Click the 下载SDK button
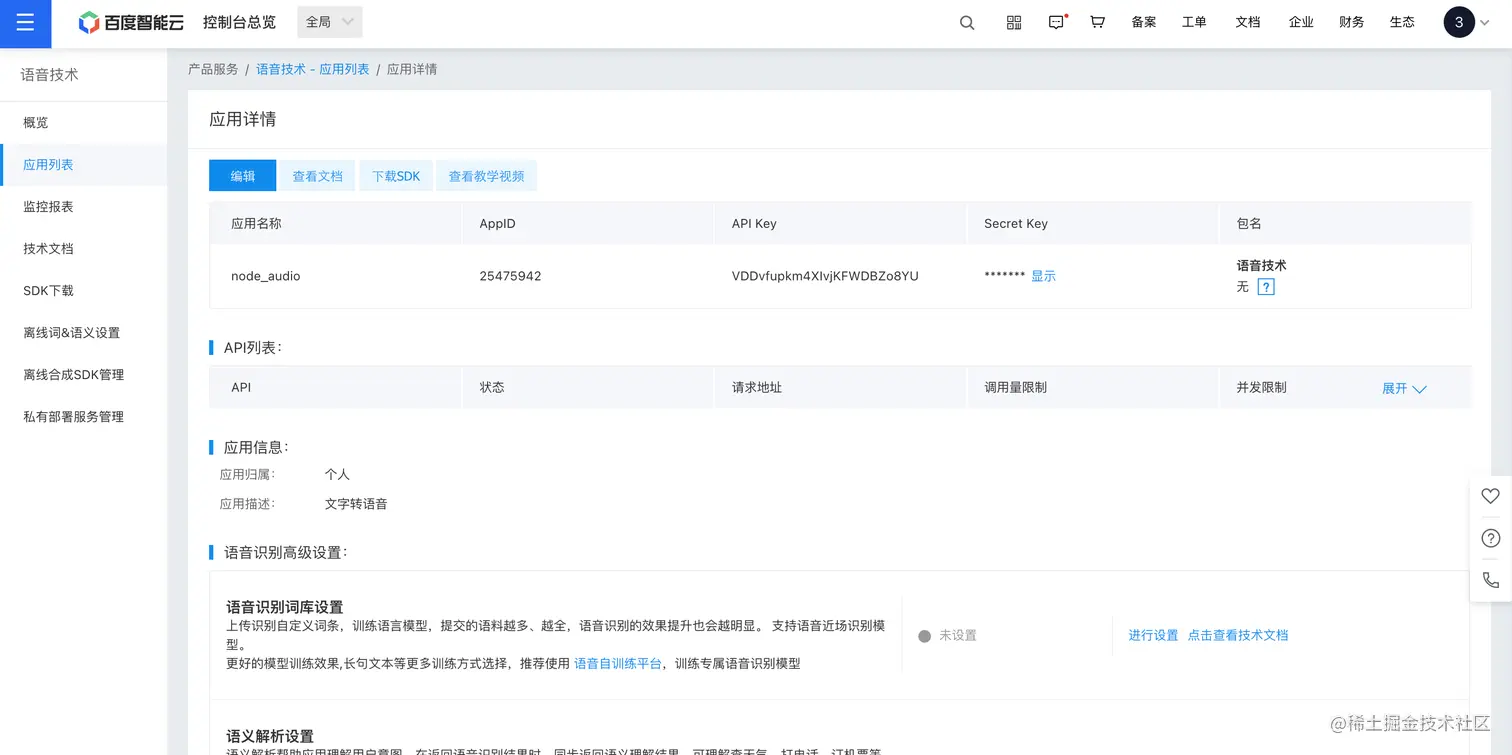Screen dimensions: 1512x755 click(x=396, y=175)
